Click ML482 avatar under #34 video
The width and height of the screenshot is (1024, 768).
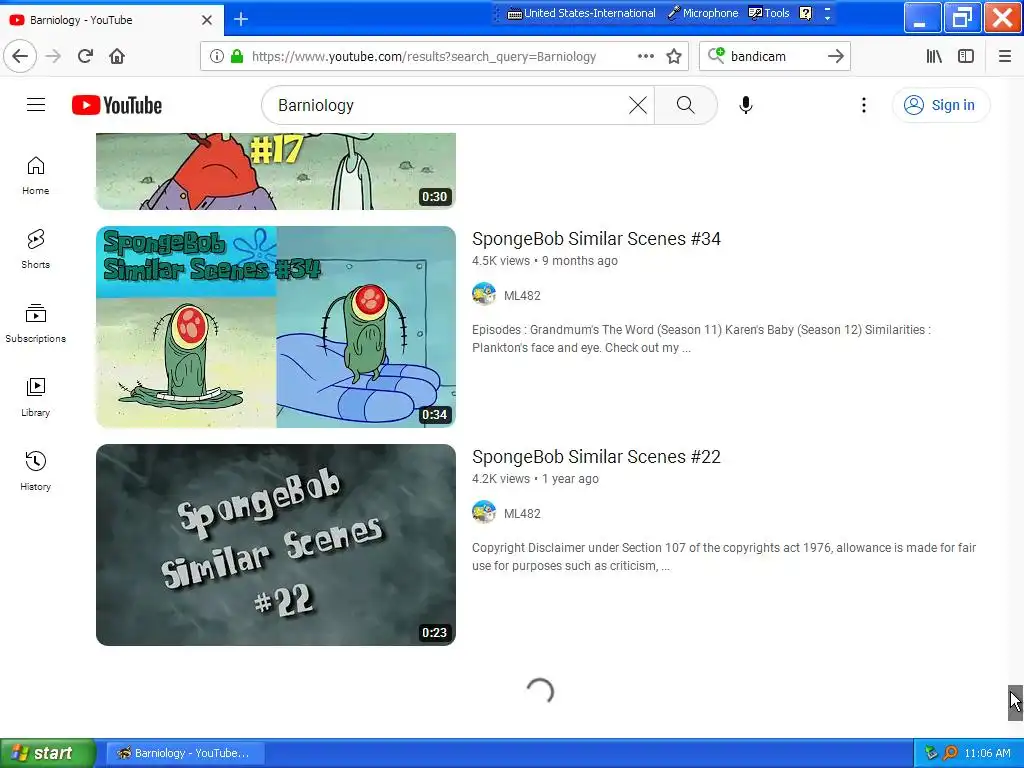tap(484, 295)
